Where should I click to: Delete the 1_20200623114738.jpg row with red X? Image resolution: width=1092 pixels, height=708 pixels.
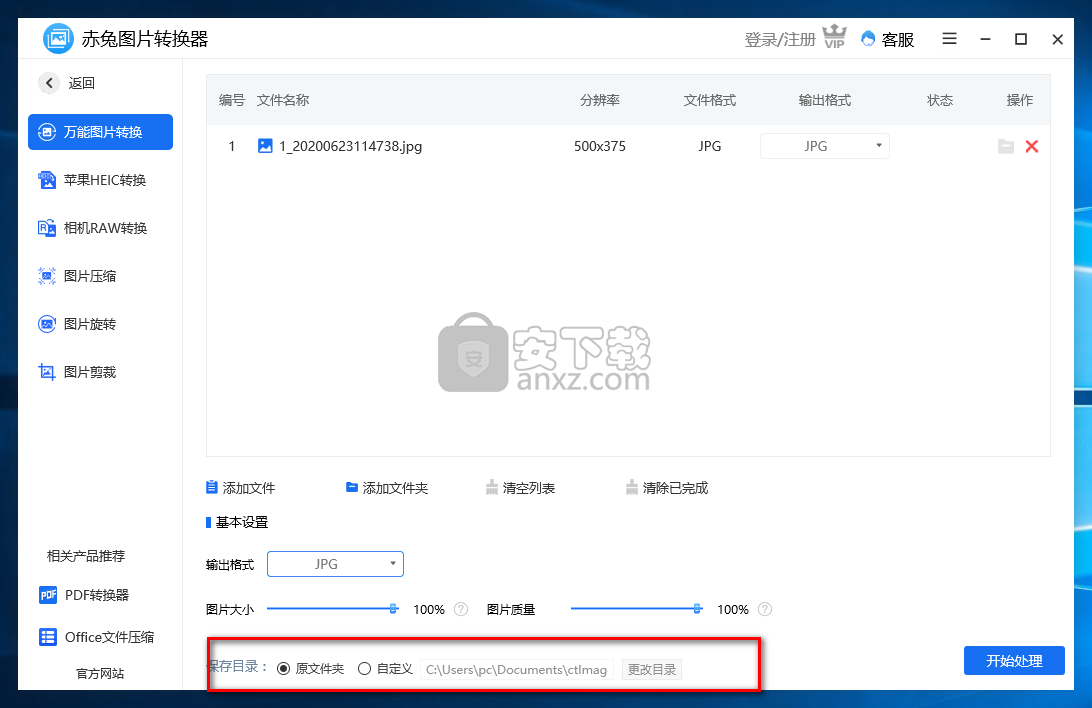[x=1032, y=146]
